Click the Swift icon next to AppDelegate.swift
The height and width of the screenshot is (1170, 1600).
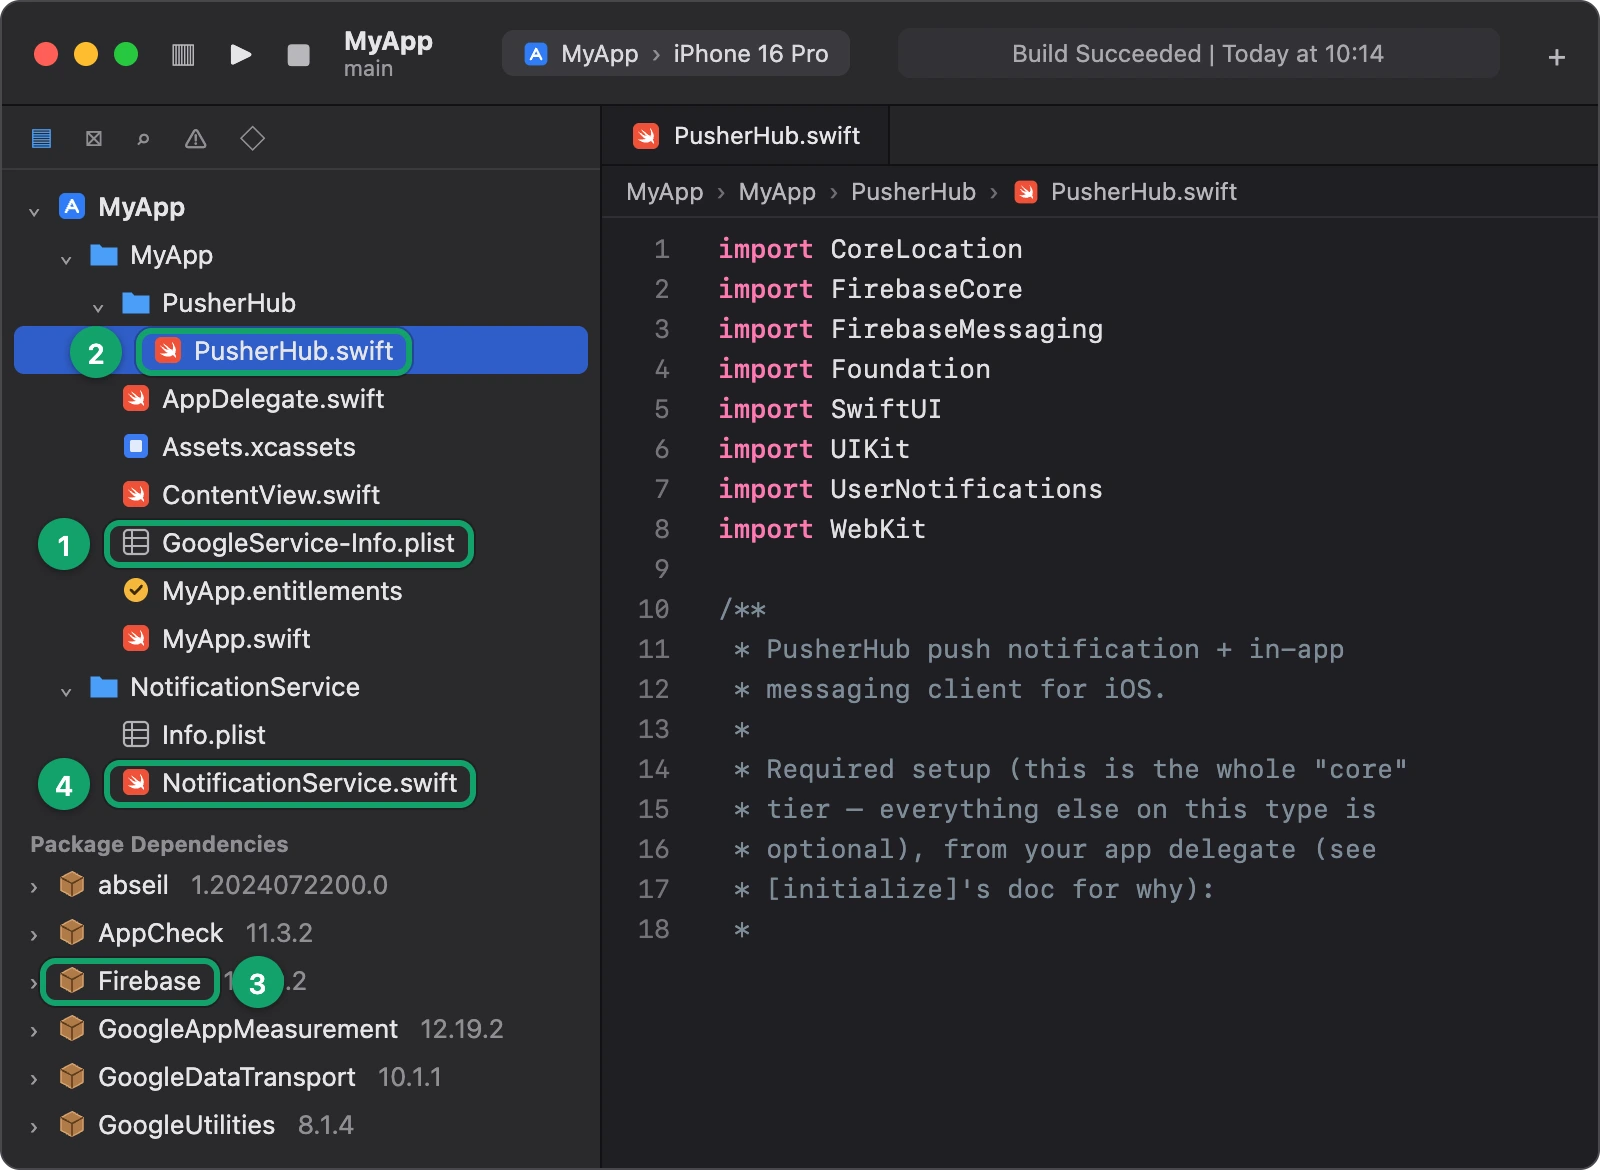point(136,398)
